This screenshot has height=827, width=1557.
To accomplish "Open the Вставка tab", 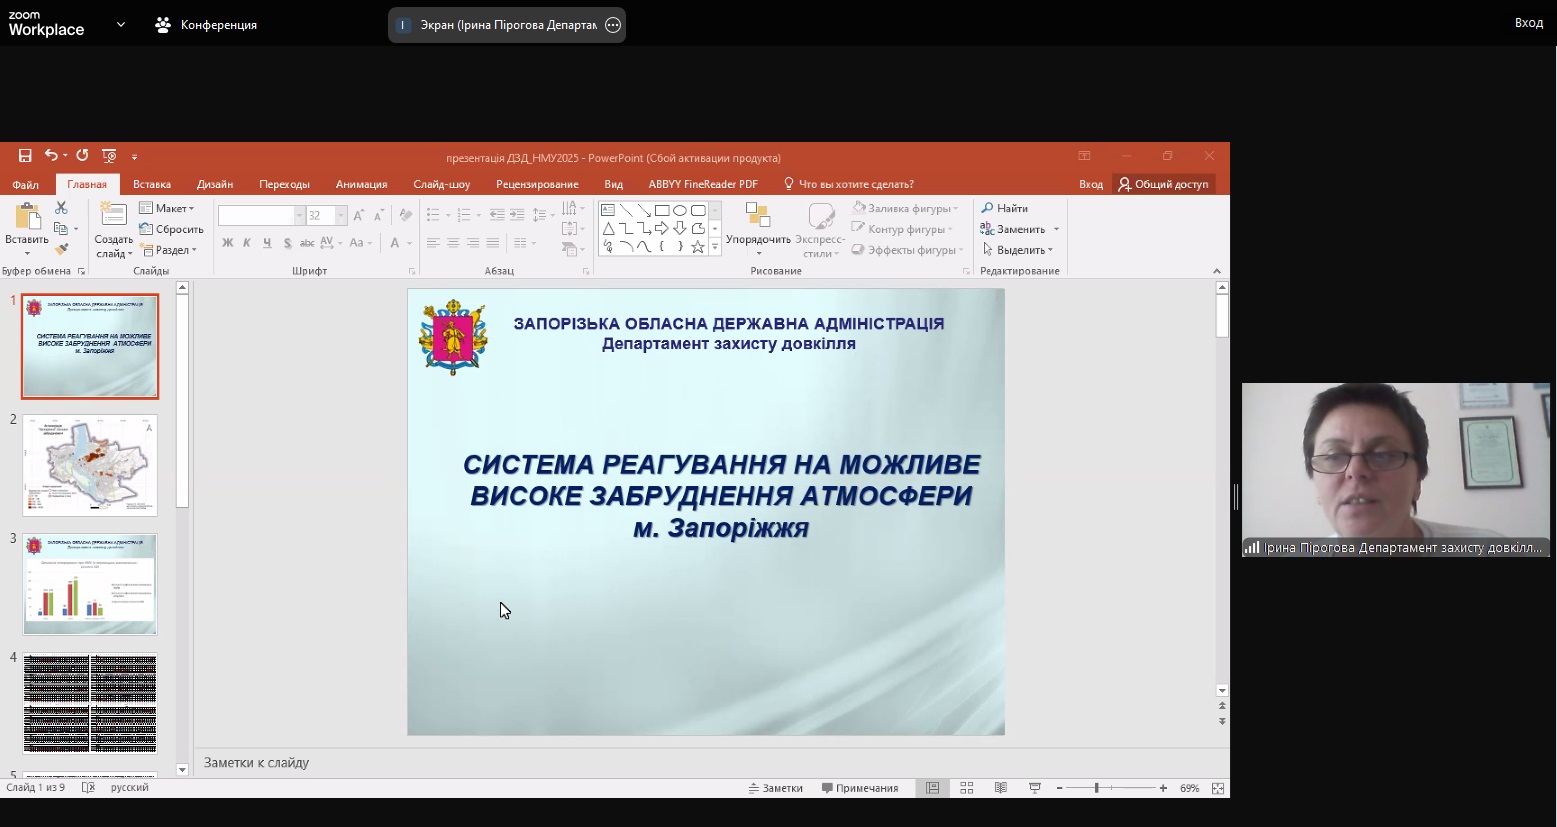I will coord(152,184).
